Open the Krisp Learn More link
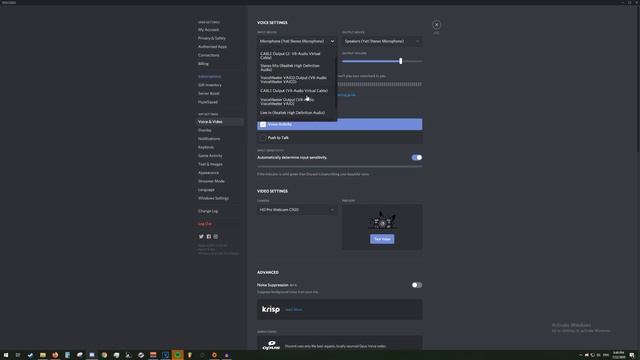 (x=293, y=310)
